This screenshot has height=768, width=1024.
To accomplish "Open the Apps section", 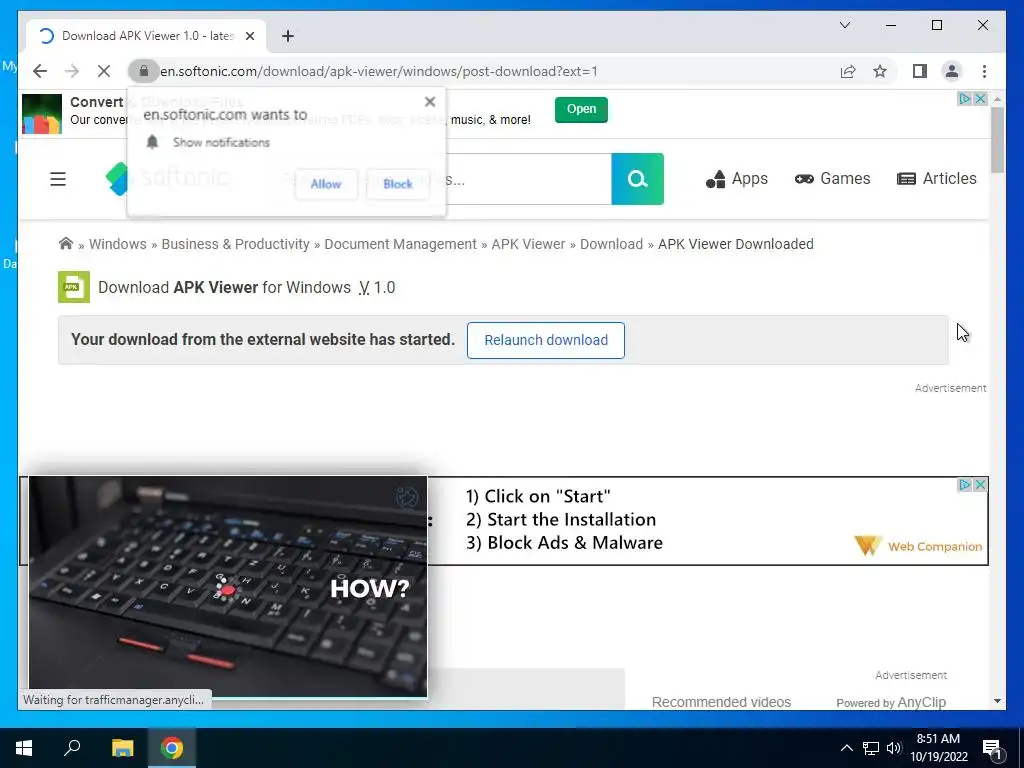I will pos(737,179).
